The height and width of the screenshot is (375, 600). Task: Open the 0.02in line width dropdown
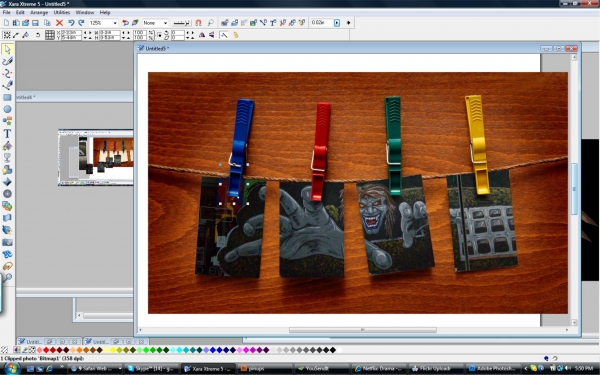coord(337,23)
